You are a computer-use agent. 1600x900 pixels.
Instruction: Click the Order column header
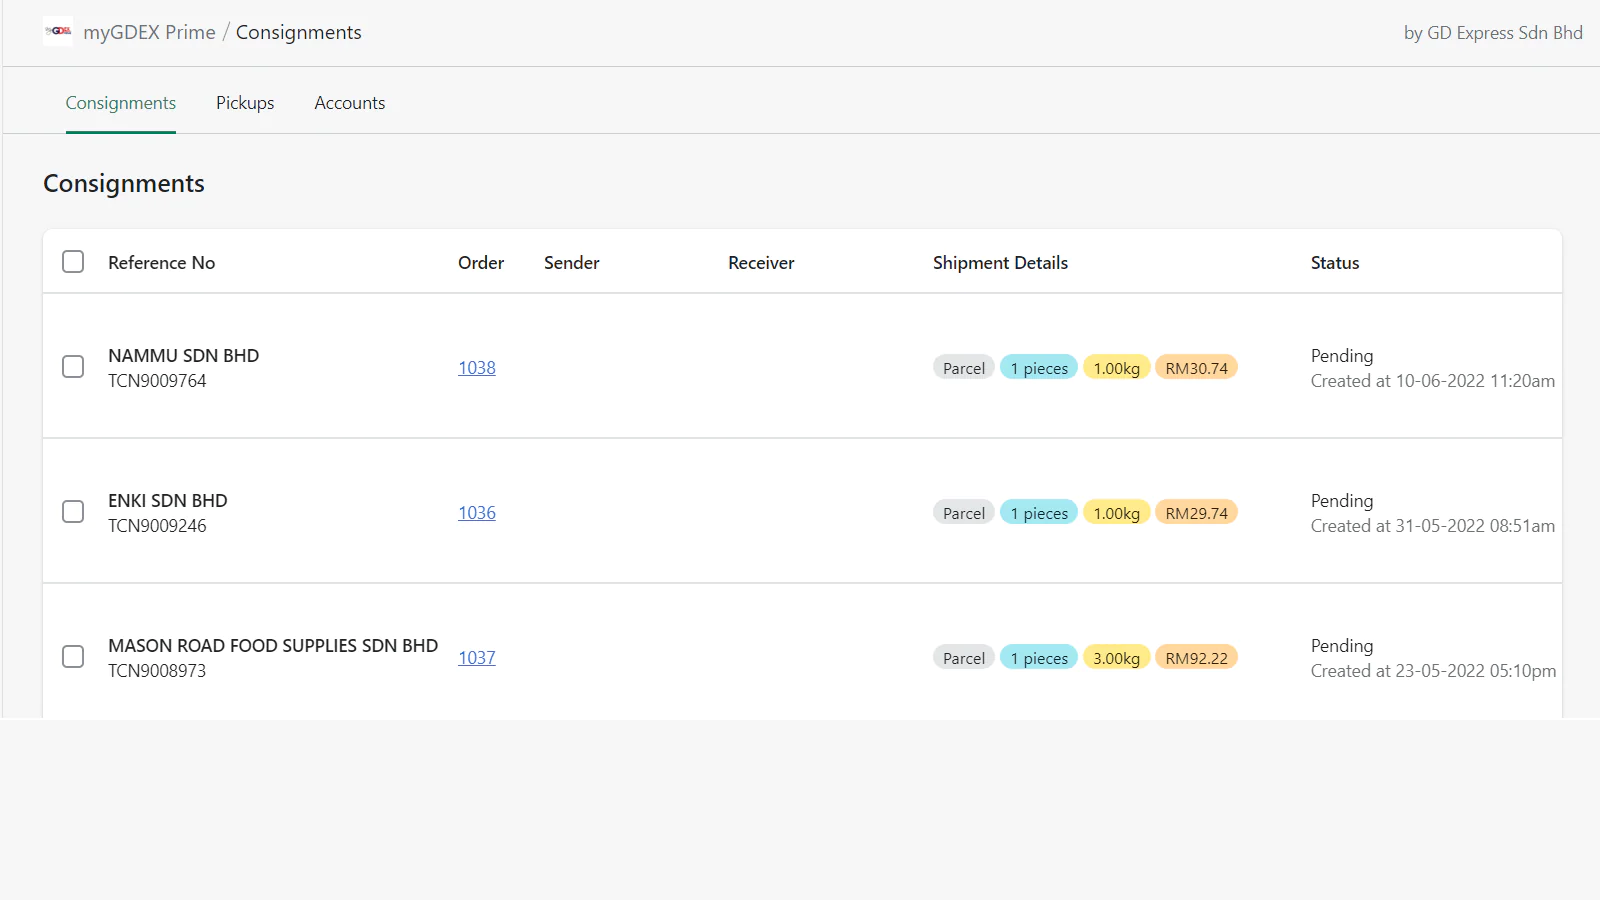point(481,263)
